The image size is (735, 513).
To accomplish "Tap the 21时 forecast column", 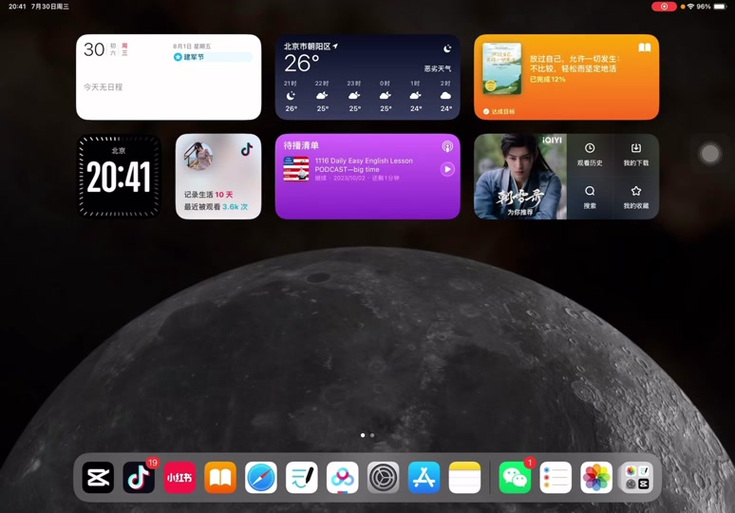I will [x=291, y=96].
